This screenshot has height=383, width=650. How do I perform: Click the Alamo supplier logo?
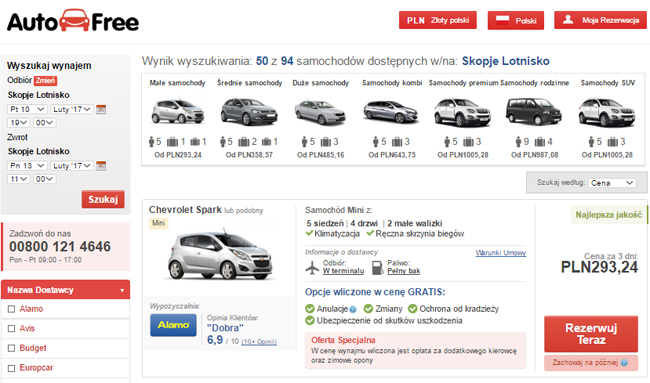pyautogui.click(x=173, y=325)
